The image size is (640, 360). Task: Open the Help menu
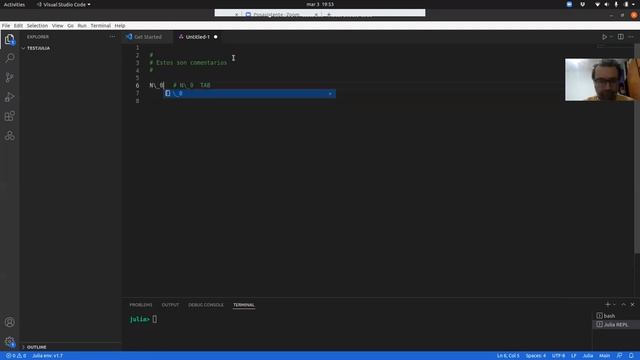[x=120, y=25]
